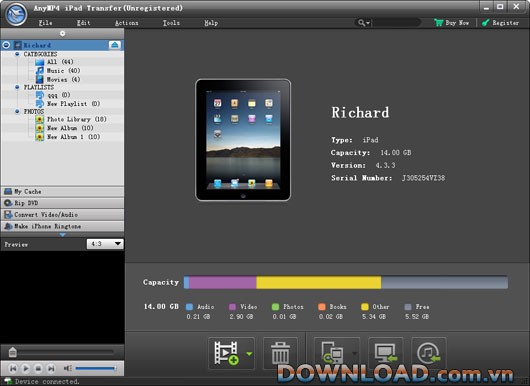Collapse the CATEGORIES group
The width and height of the screenshot is (530, 386).
coord(17,54)
